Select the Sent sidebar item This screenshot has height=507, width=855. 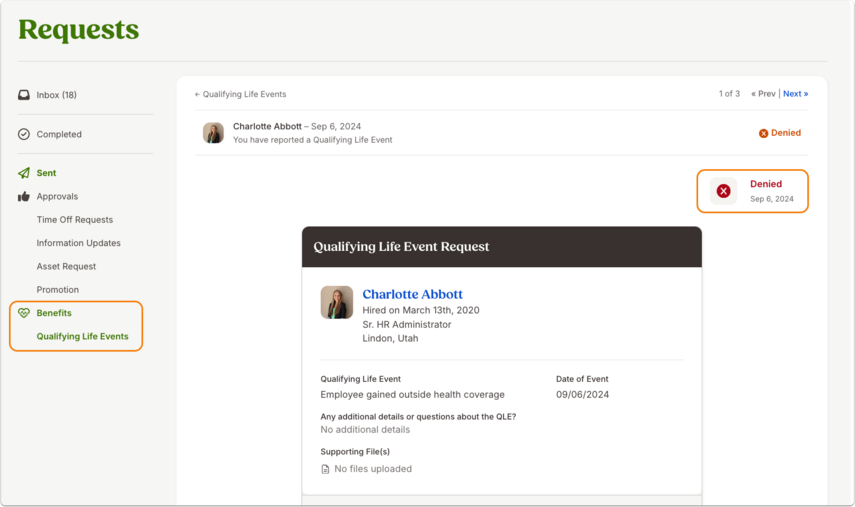pos(46,173)
